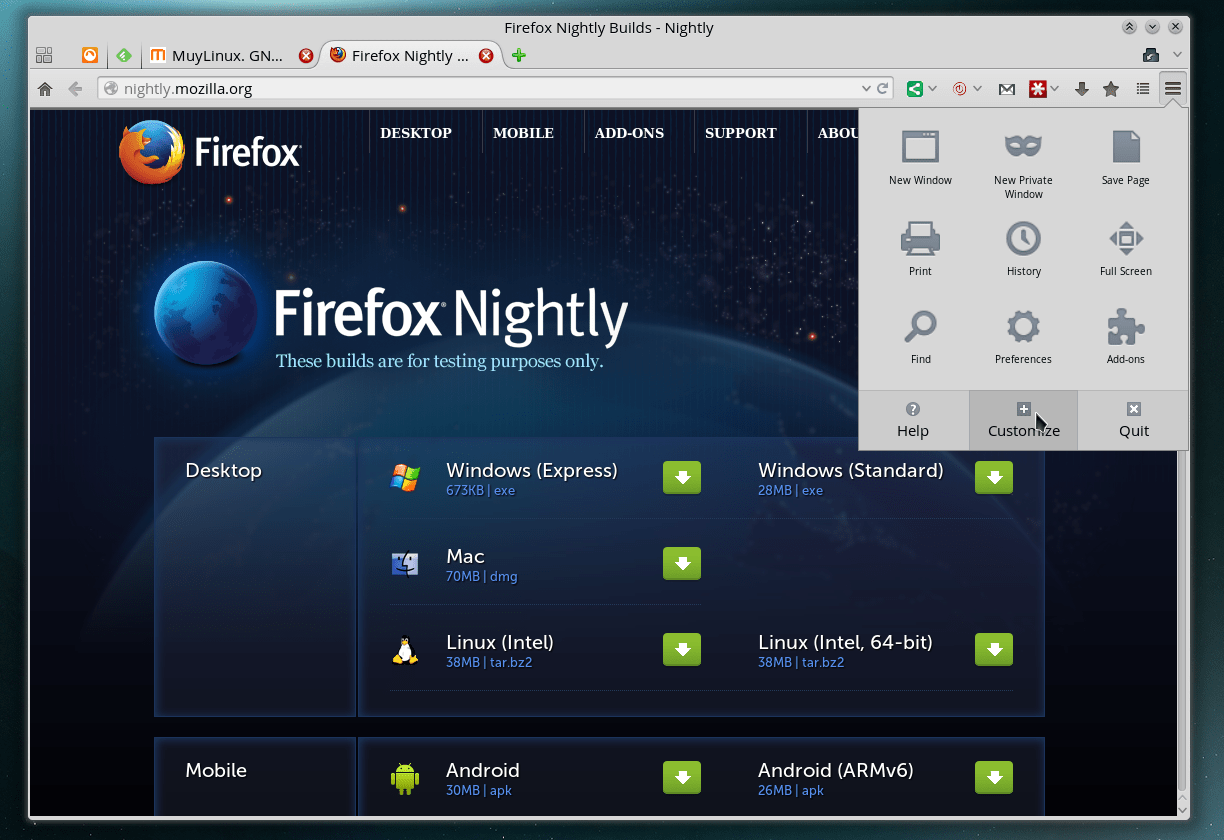Open the LastPass icon dropdown arrow
This screenshot has height=840, width=1224.
coord(1055,89)
